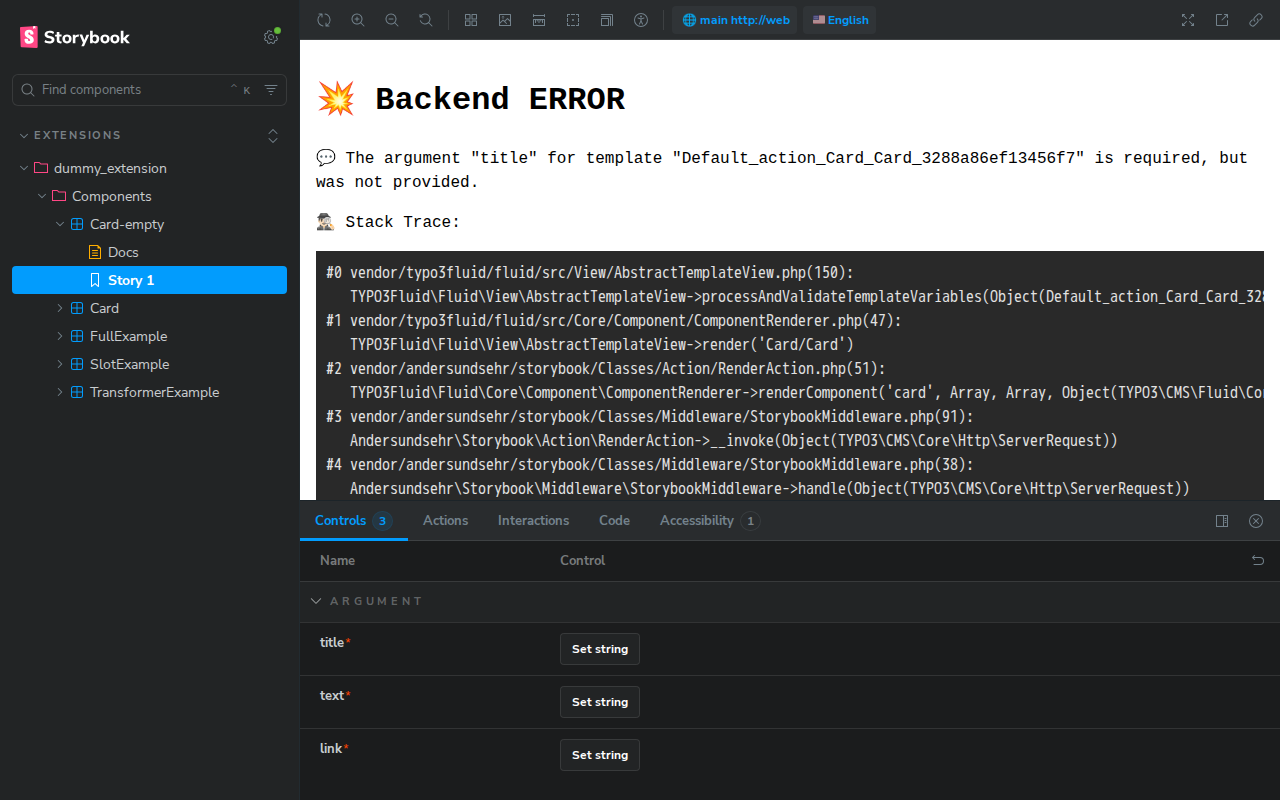The height and width of the screenshot is (800, 1280).
Task: Collapse the dummy_extension folder
Action: click(x=110, y=168)
